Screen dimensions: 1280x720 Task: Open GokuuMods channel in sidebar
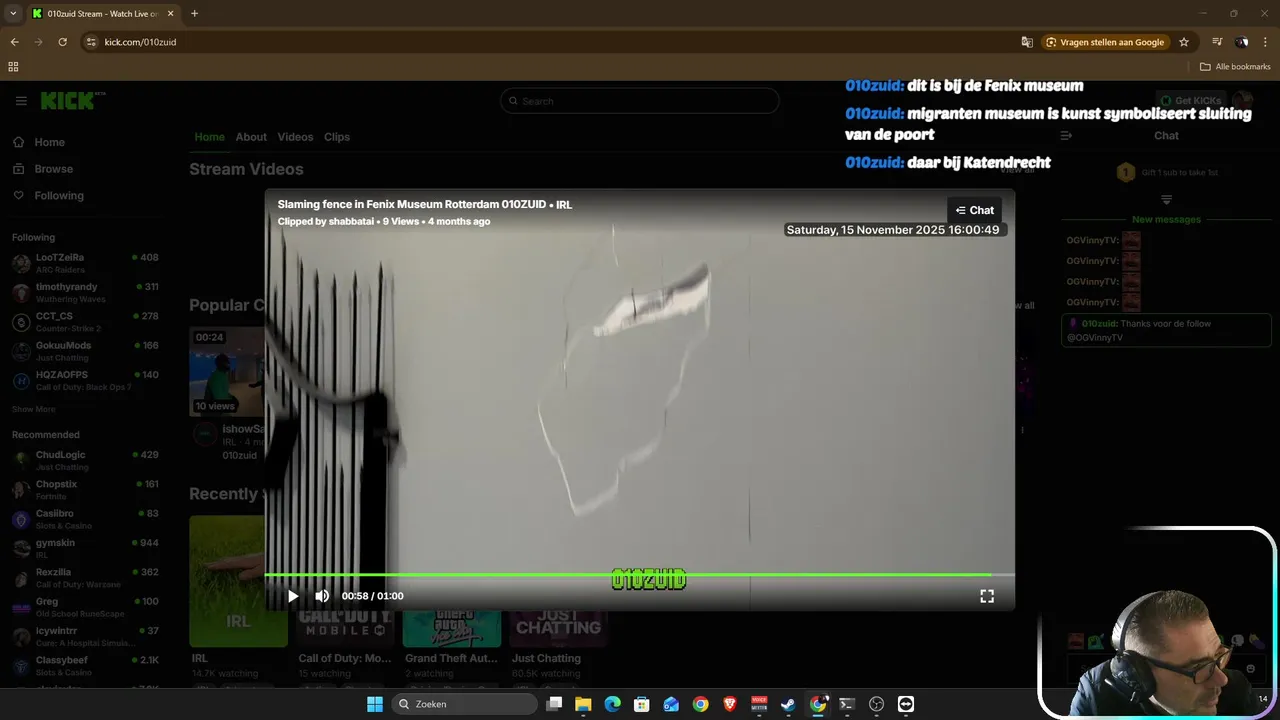click(85, 351)
